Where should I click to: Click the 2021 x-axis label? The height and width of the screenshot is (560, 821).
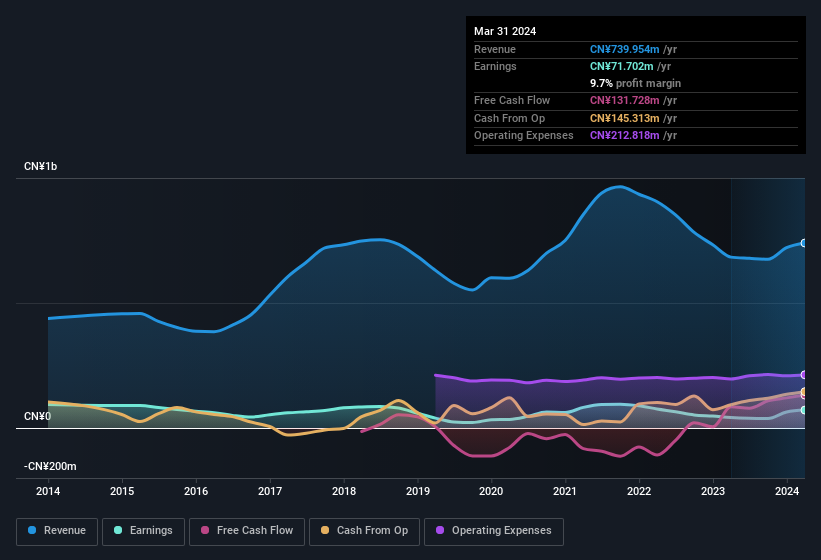tap(565, 491)
